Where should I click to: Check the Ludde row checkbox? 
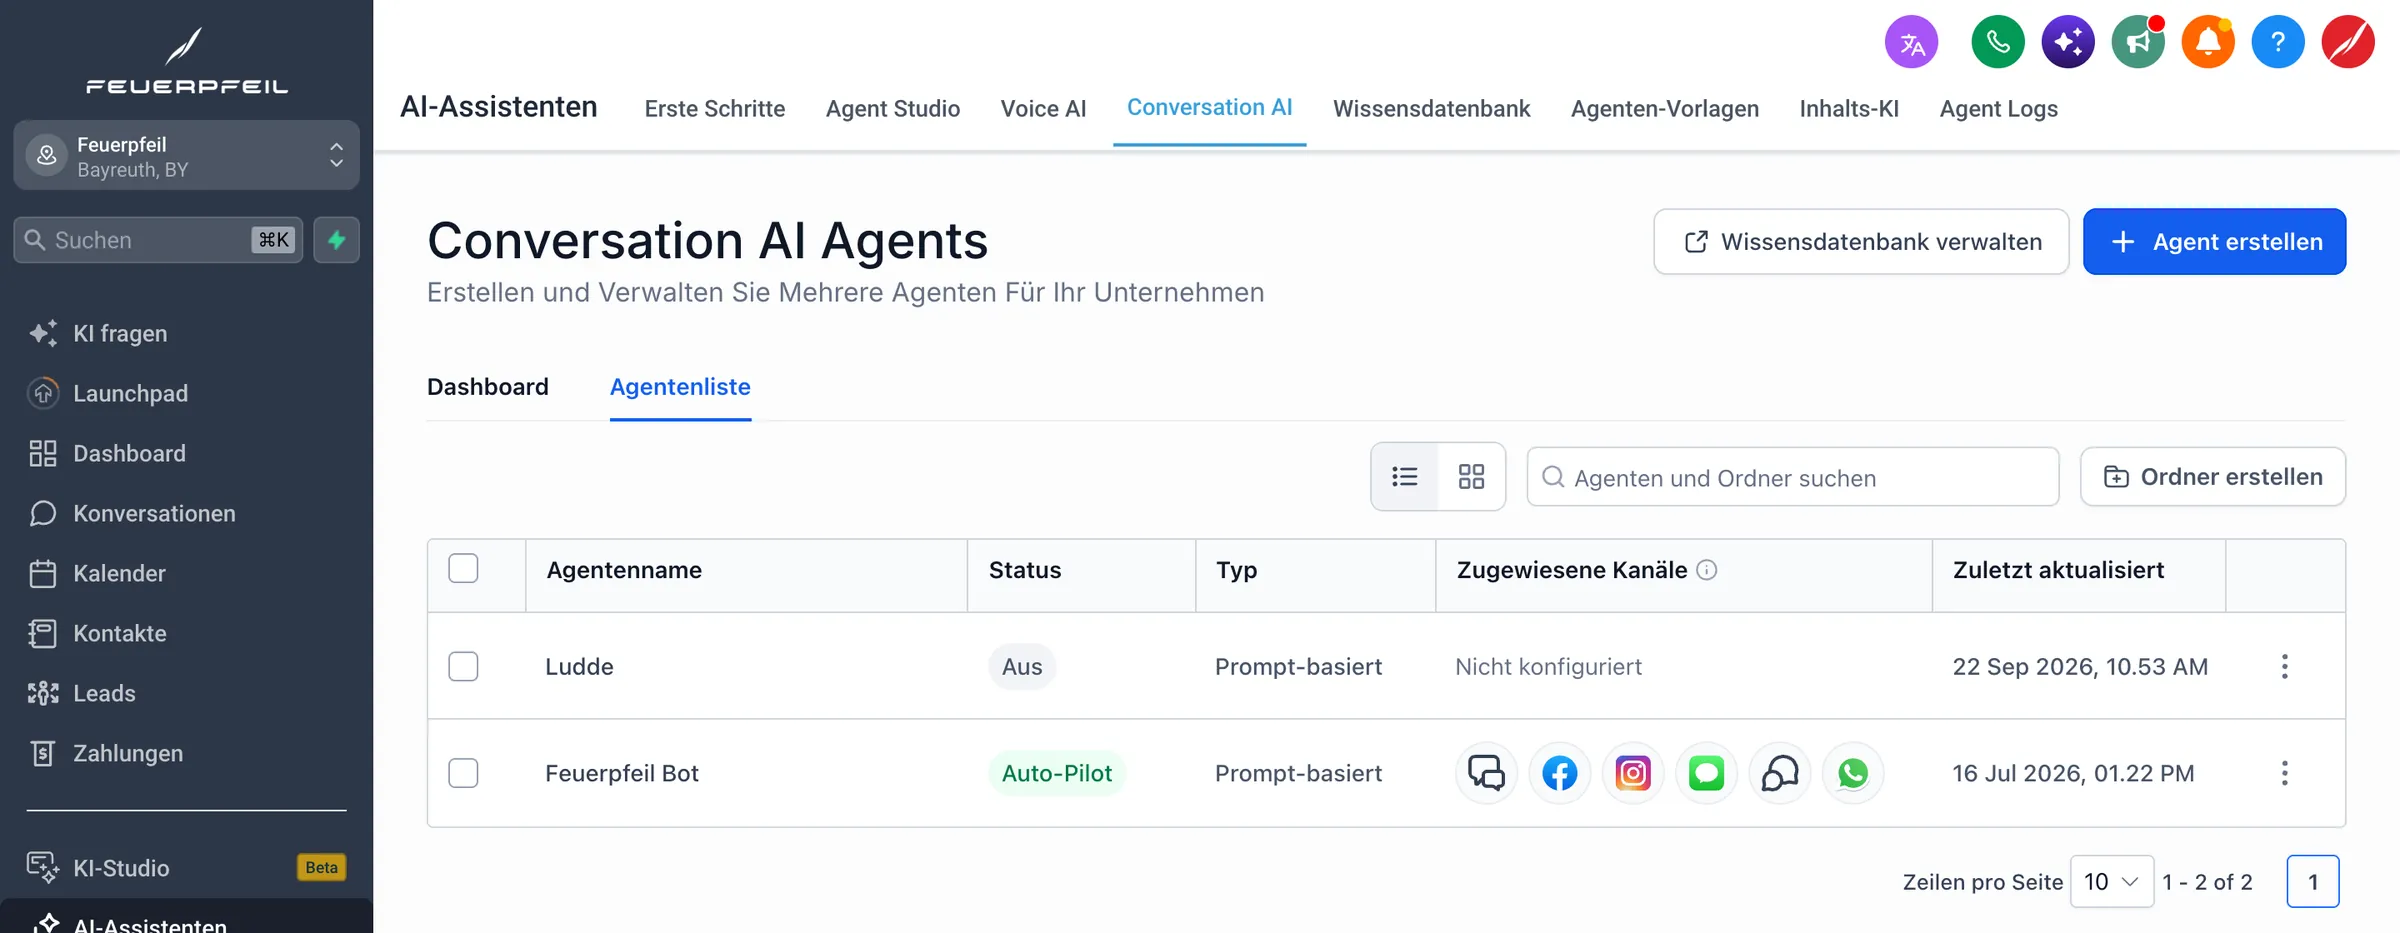click(463, 666)
